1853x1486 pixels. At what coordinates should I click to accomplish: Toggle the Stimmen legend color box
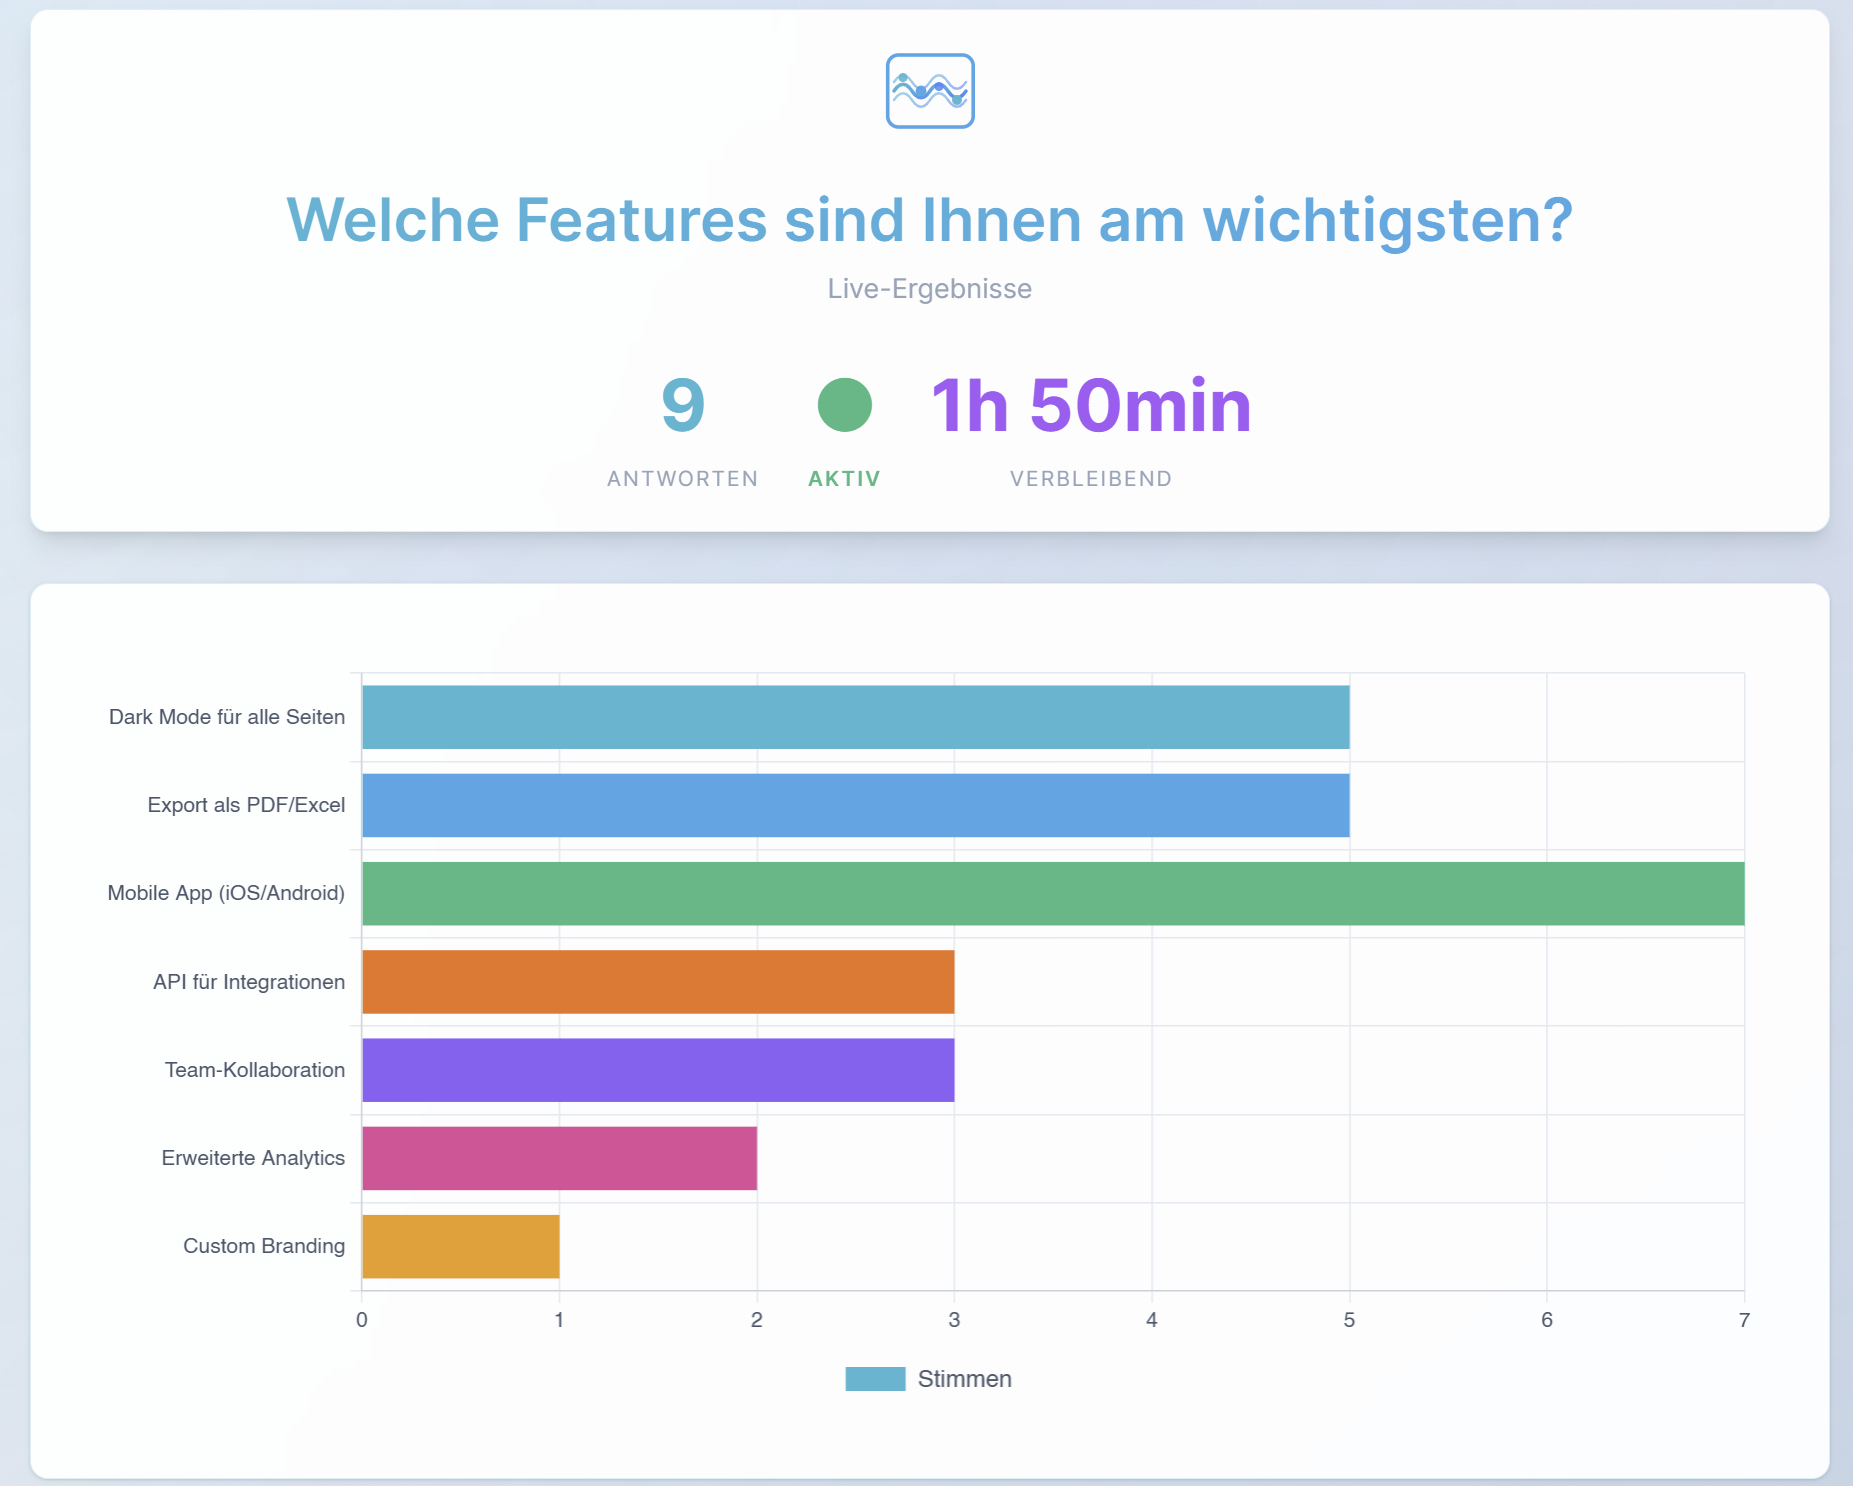tap(874, 1379)
